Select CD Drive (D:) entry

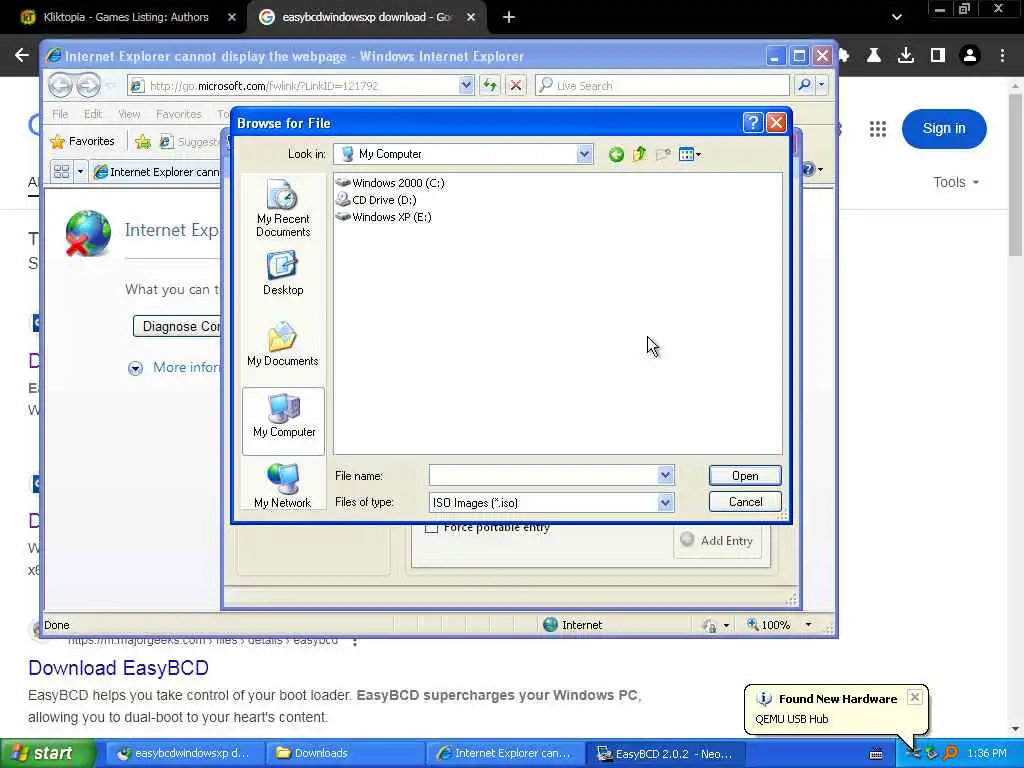(376, 200)
